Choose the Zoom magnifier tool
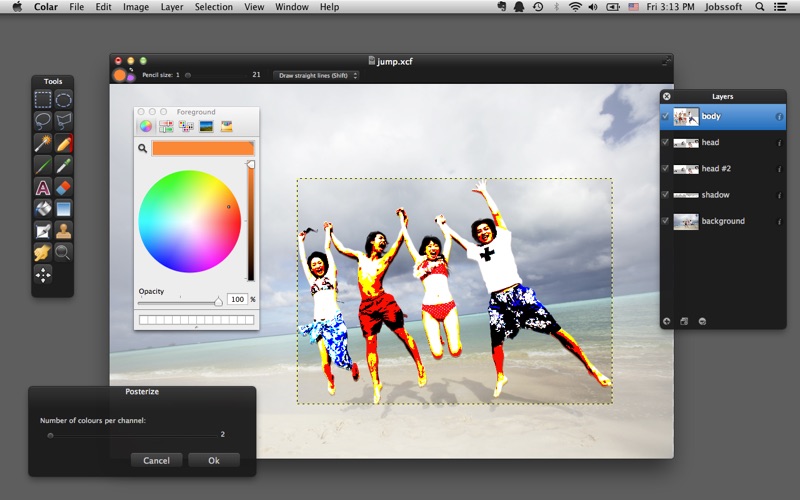The image size is (800, 500). pyautogui.click(x=63, y=253)
